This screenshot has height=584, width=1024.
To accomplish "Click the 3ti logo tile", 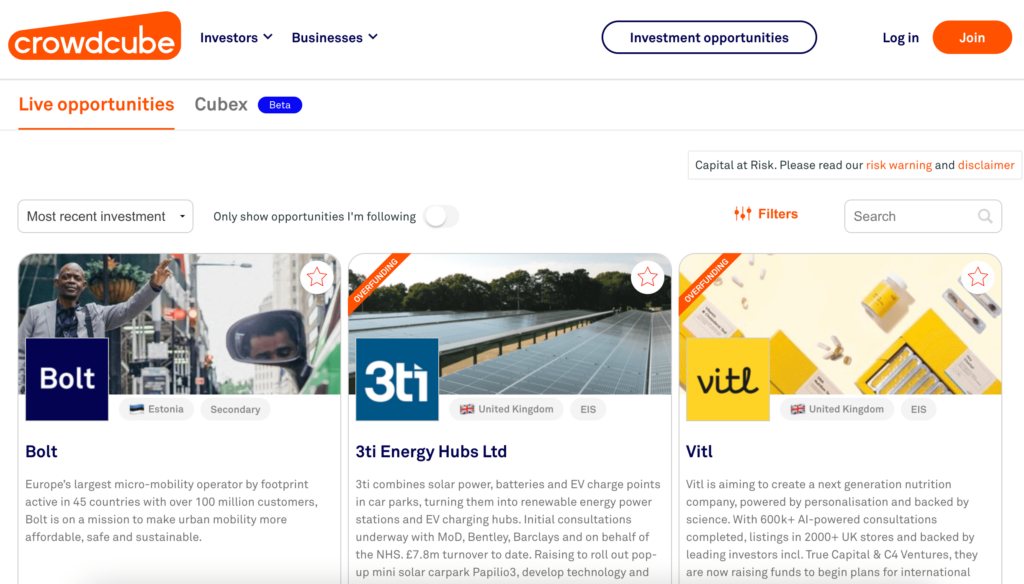I will click(x=397, y=379).
